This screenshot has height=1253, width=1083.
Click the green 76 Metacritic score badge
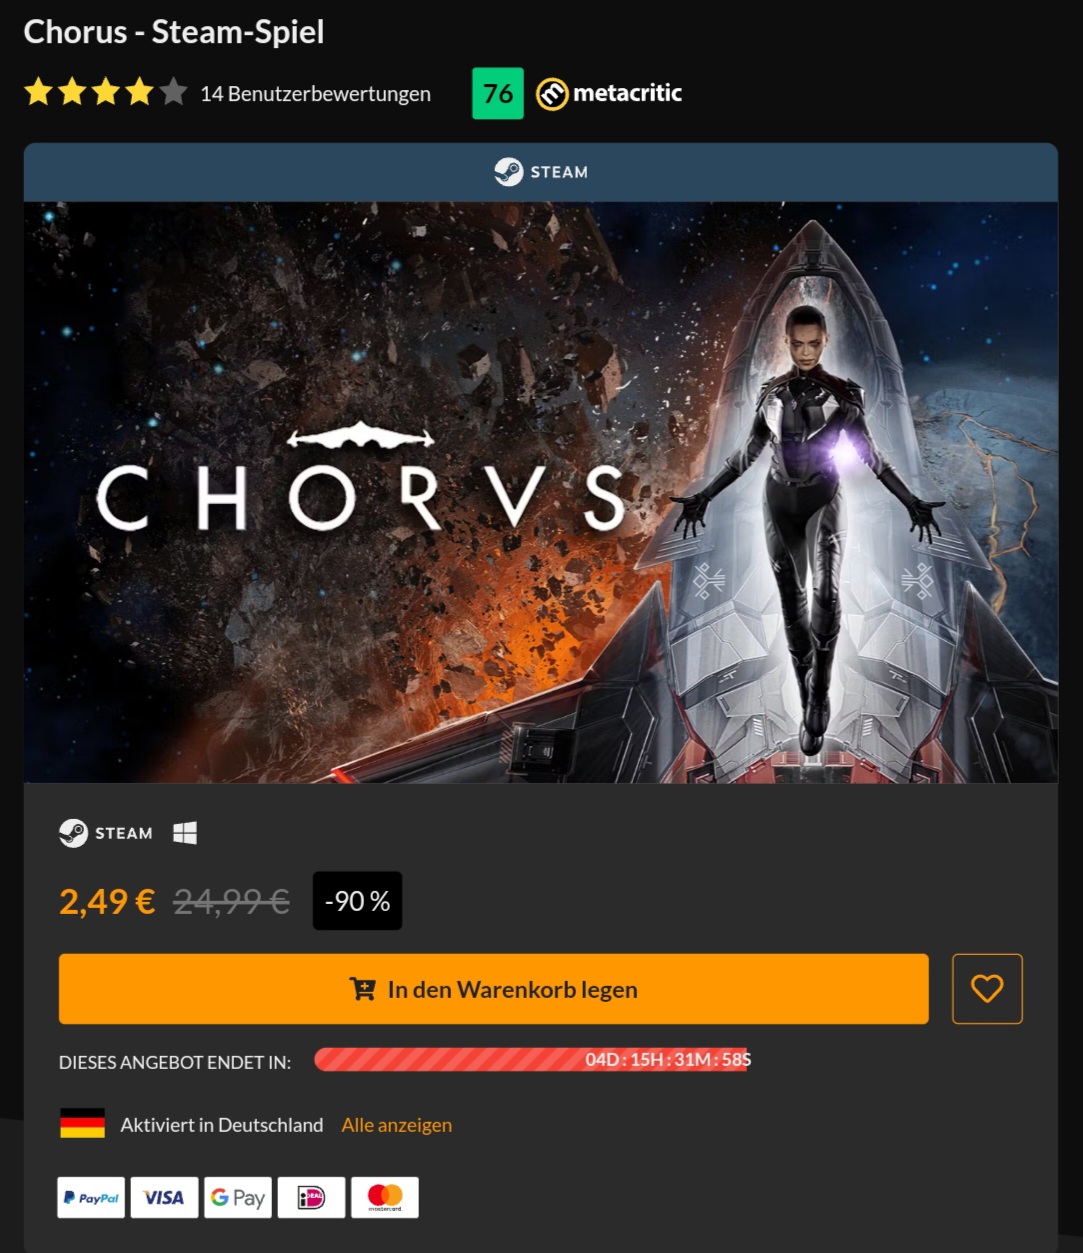pos(498,93)
